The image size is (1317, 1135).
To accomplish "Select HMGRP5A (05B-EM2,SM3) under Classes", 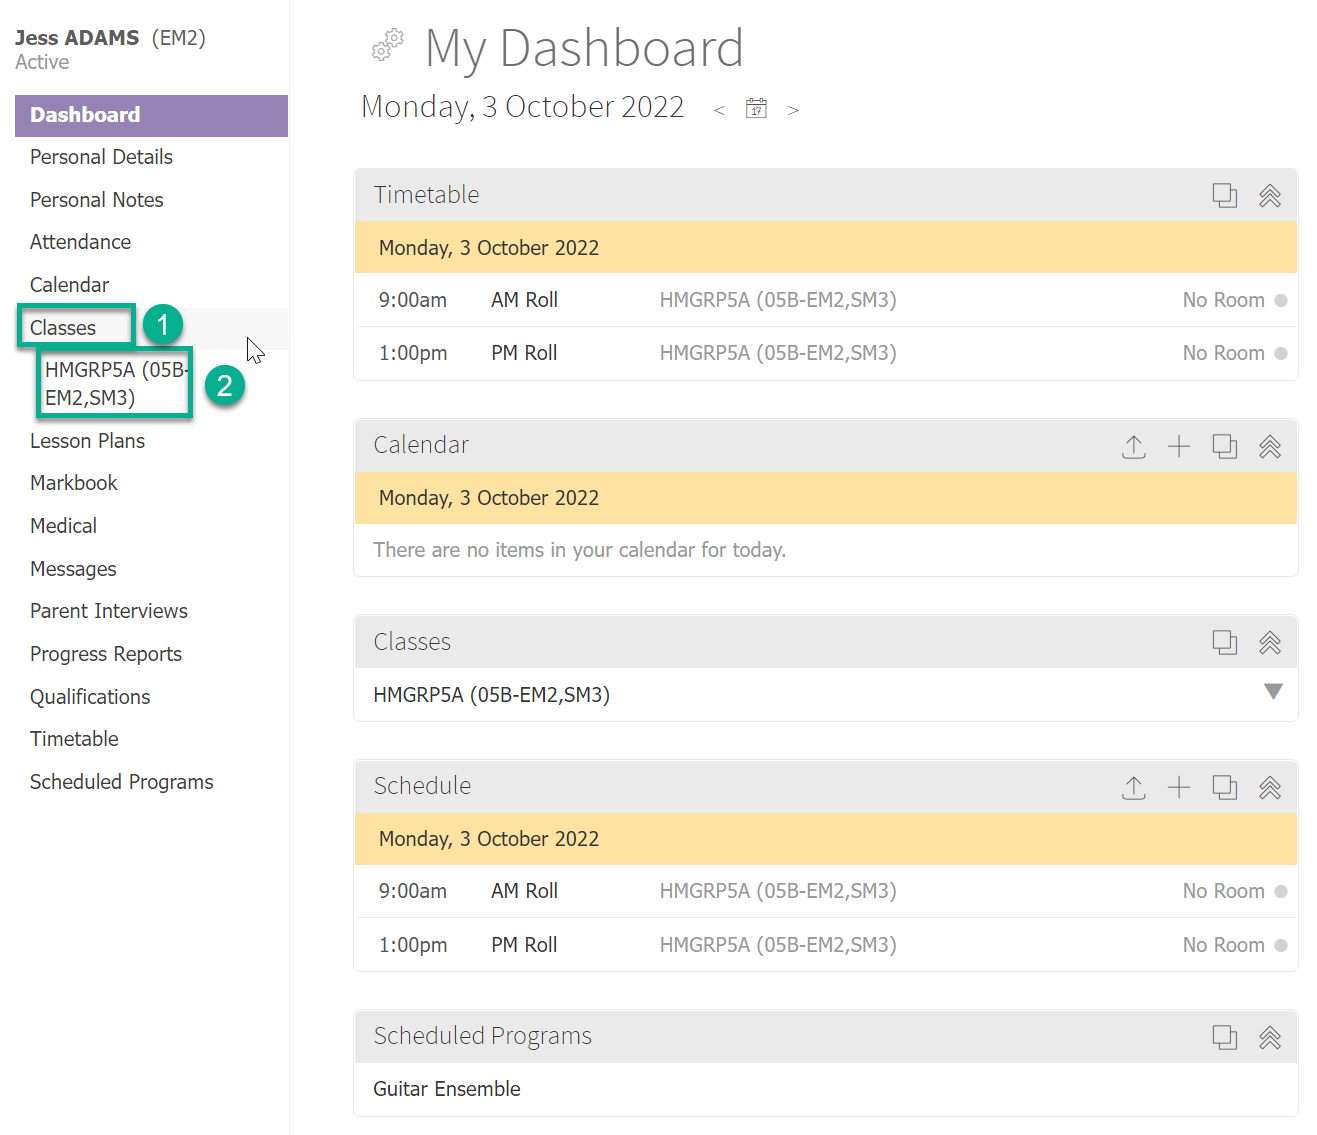I will point(113,384).
